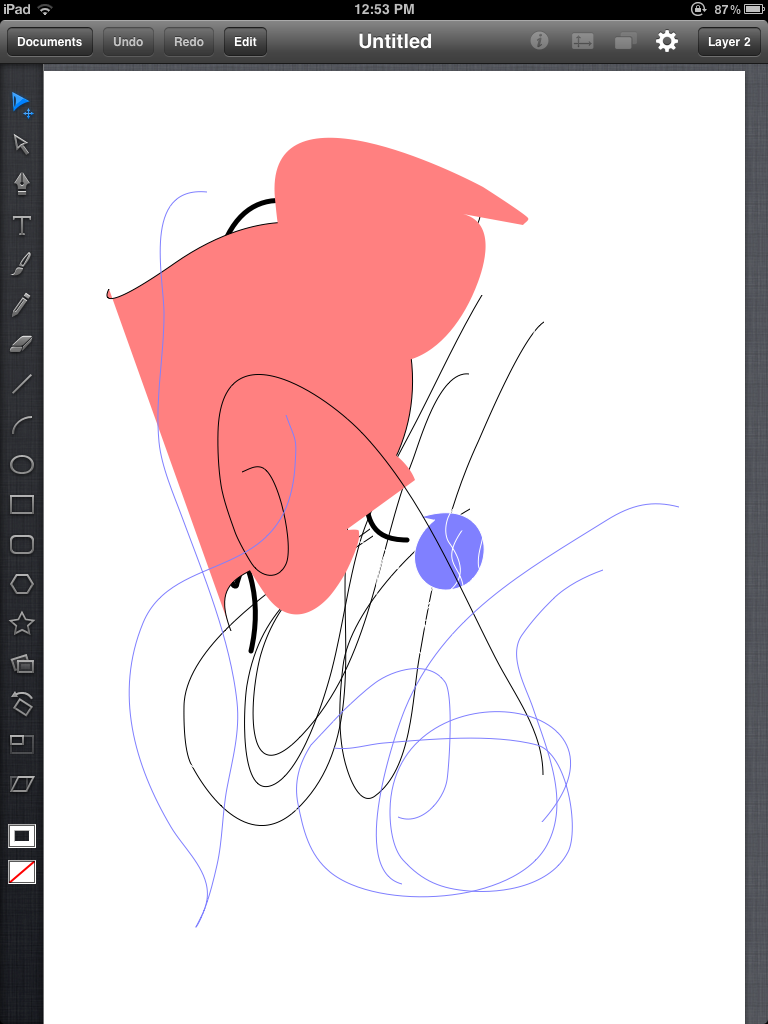Viewport: 768px width, 1024px height.
Task: Pick the Brush tool
Action: click(21, 265)
